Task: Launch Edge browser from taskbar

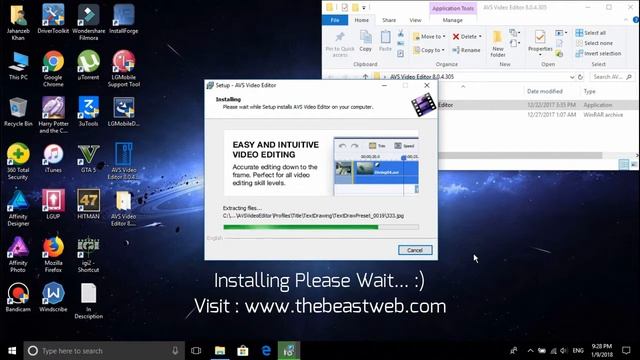Action: pos(266,351)
